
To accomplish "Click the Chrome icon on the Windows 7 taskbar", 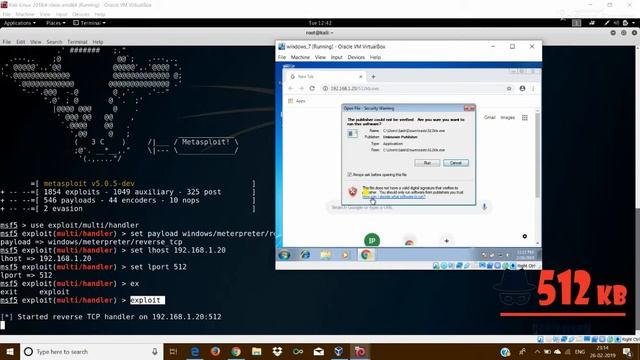I will (x=366, y=255).
